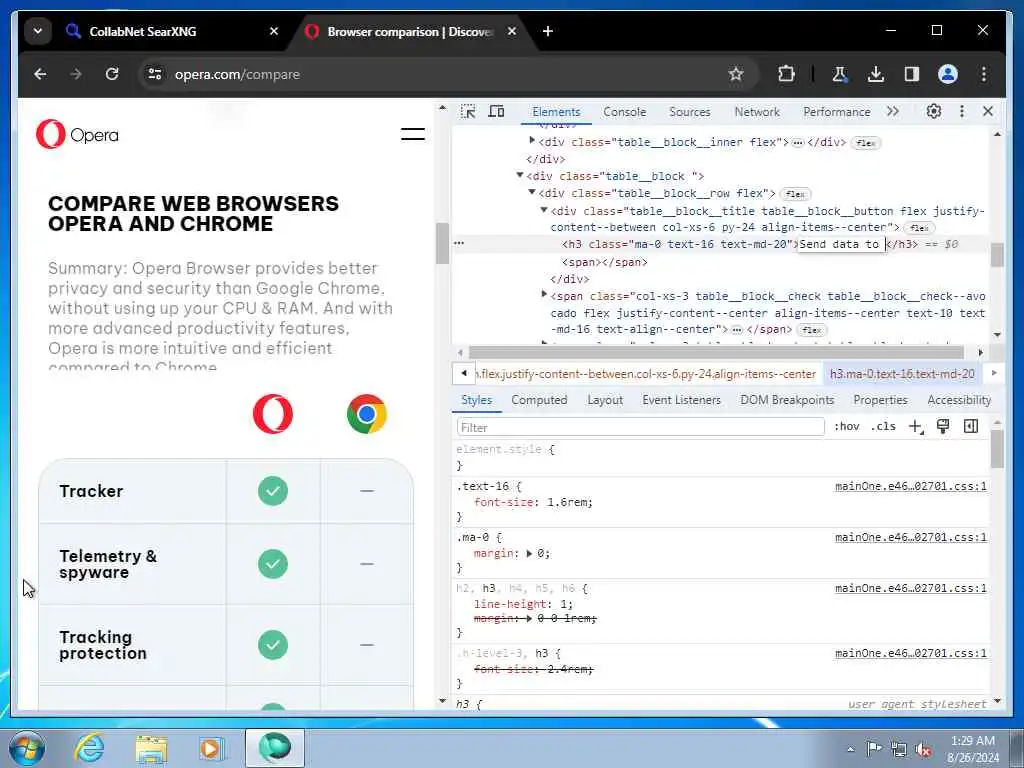Toggle common rendering emulations paintbrush icon
Screen dimensions: 1024x768
tap(943, 426)
